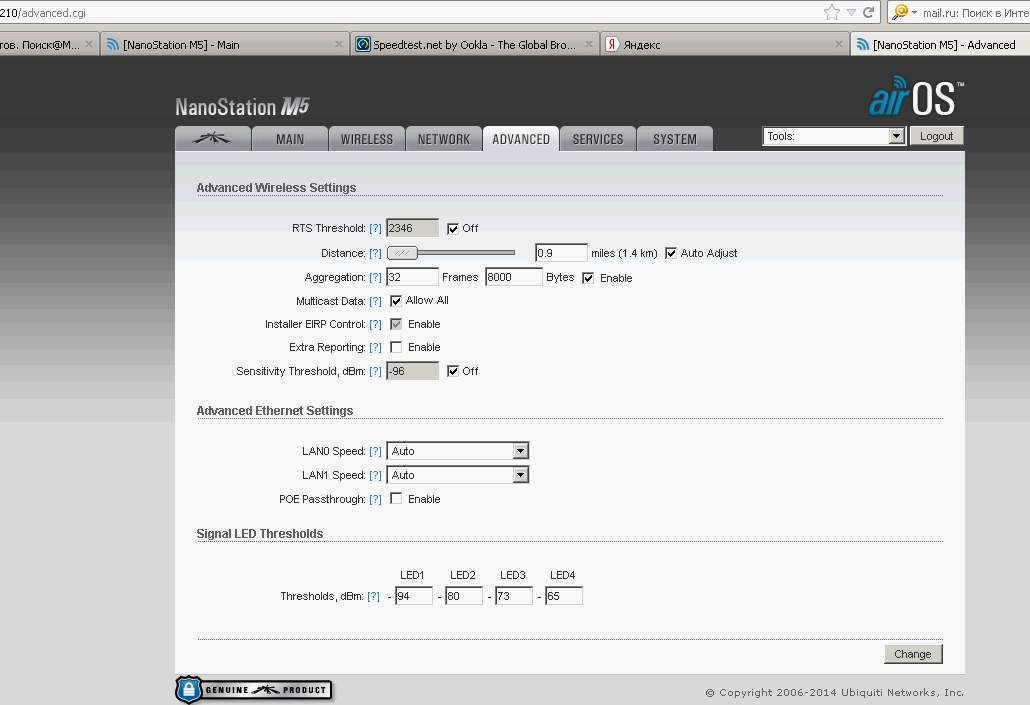This screenshot has width=1030, height=705.
Task: Switch to the Speedtest.net browser tab
Action: pyautogui.click(x=474, y=44)
